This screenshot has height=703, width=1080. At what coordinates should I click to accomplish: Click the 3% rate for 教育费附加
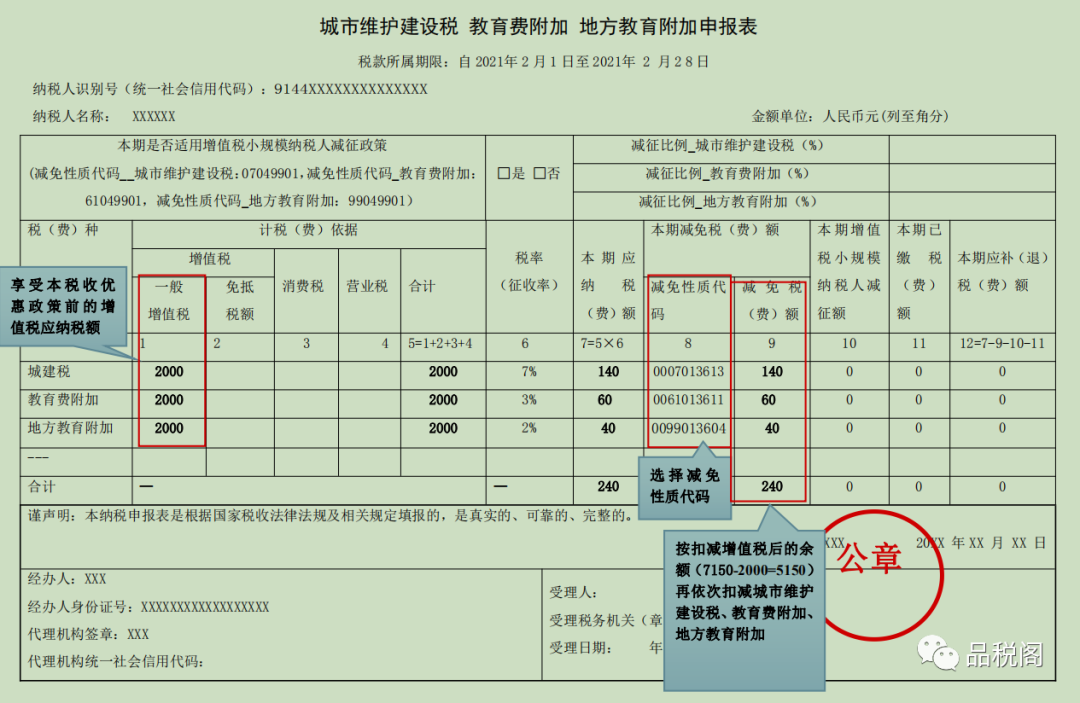click(x=529, y=400)
